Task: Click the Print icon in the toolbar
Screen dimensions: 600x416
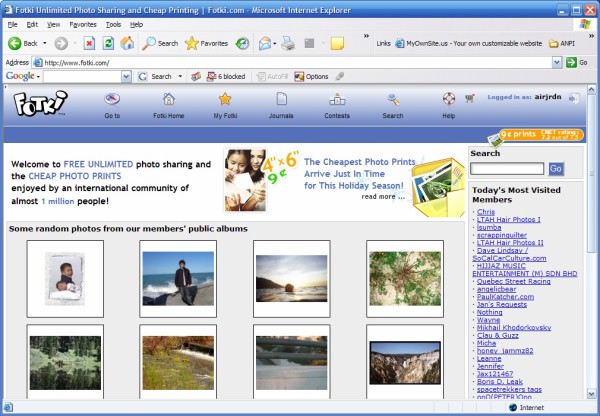Action: pyautogui.click(x=288, y=44)
